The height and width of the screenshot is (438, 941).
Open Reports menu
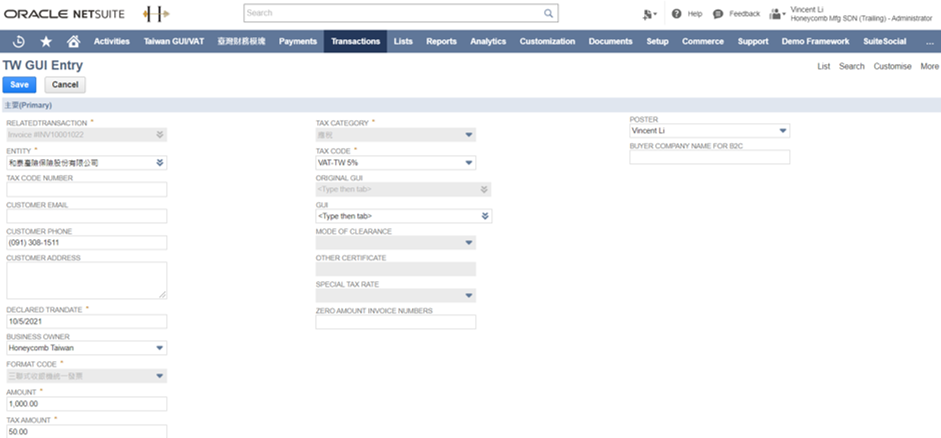442,41
